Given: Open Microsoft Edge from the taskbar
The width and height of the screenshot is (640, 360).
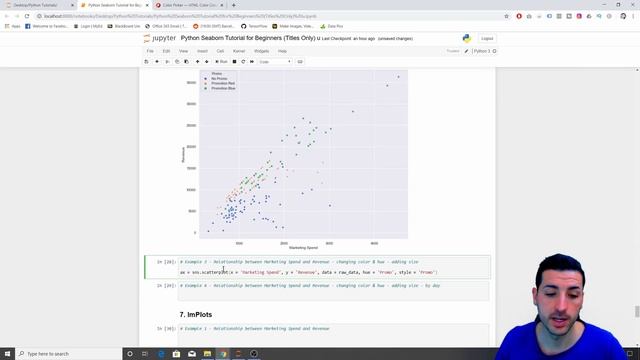Looking at the screenshot, I should tap(161, 353).
